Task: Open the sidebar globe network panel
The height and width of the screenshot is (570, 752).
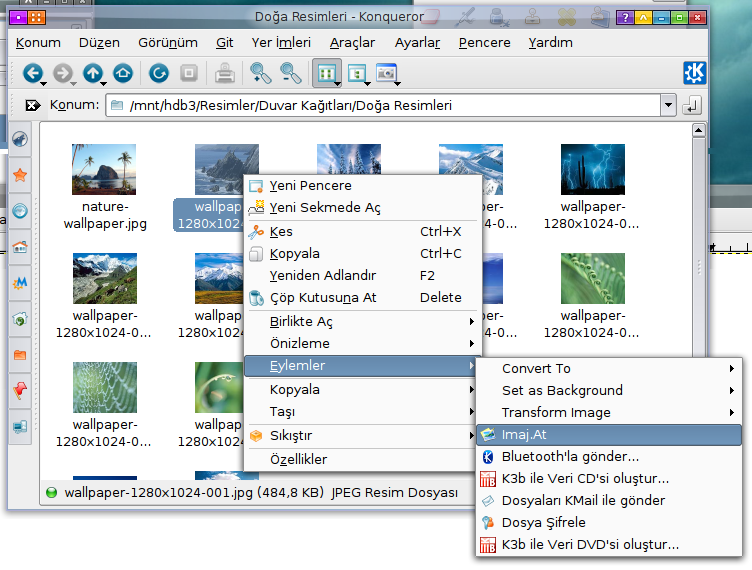Action: (x=20, y=211)
